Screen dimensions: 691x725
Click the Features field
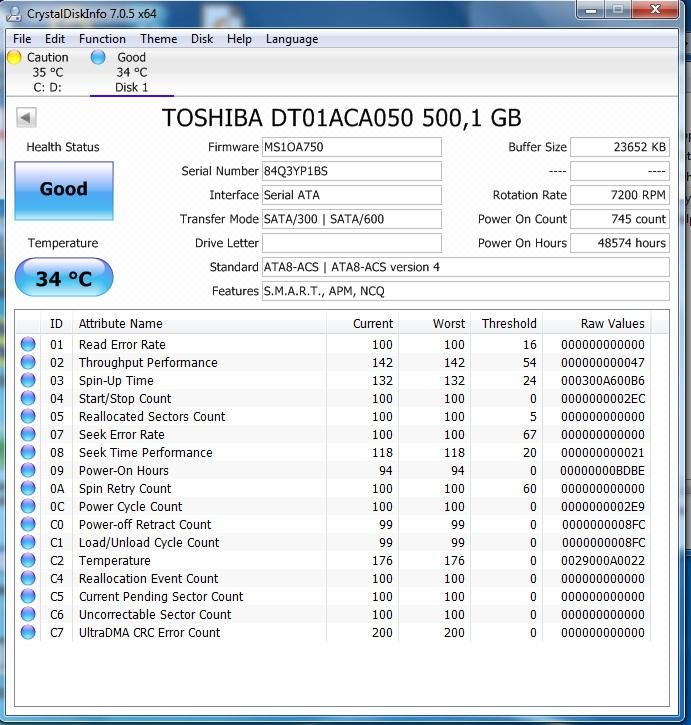466,291
